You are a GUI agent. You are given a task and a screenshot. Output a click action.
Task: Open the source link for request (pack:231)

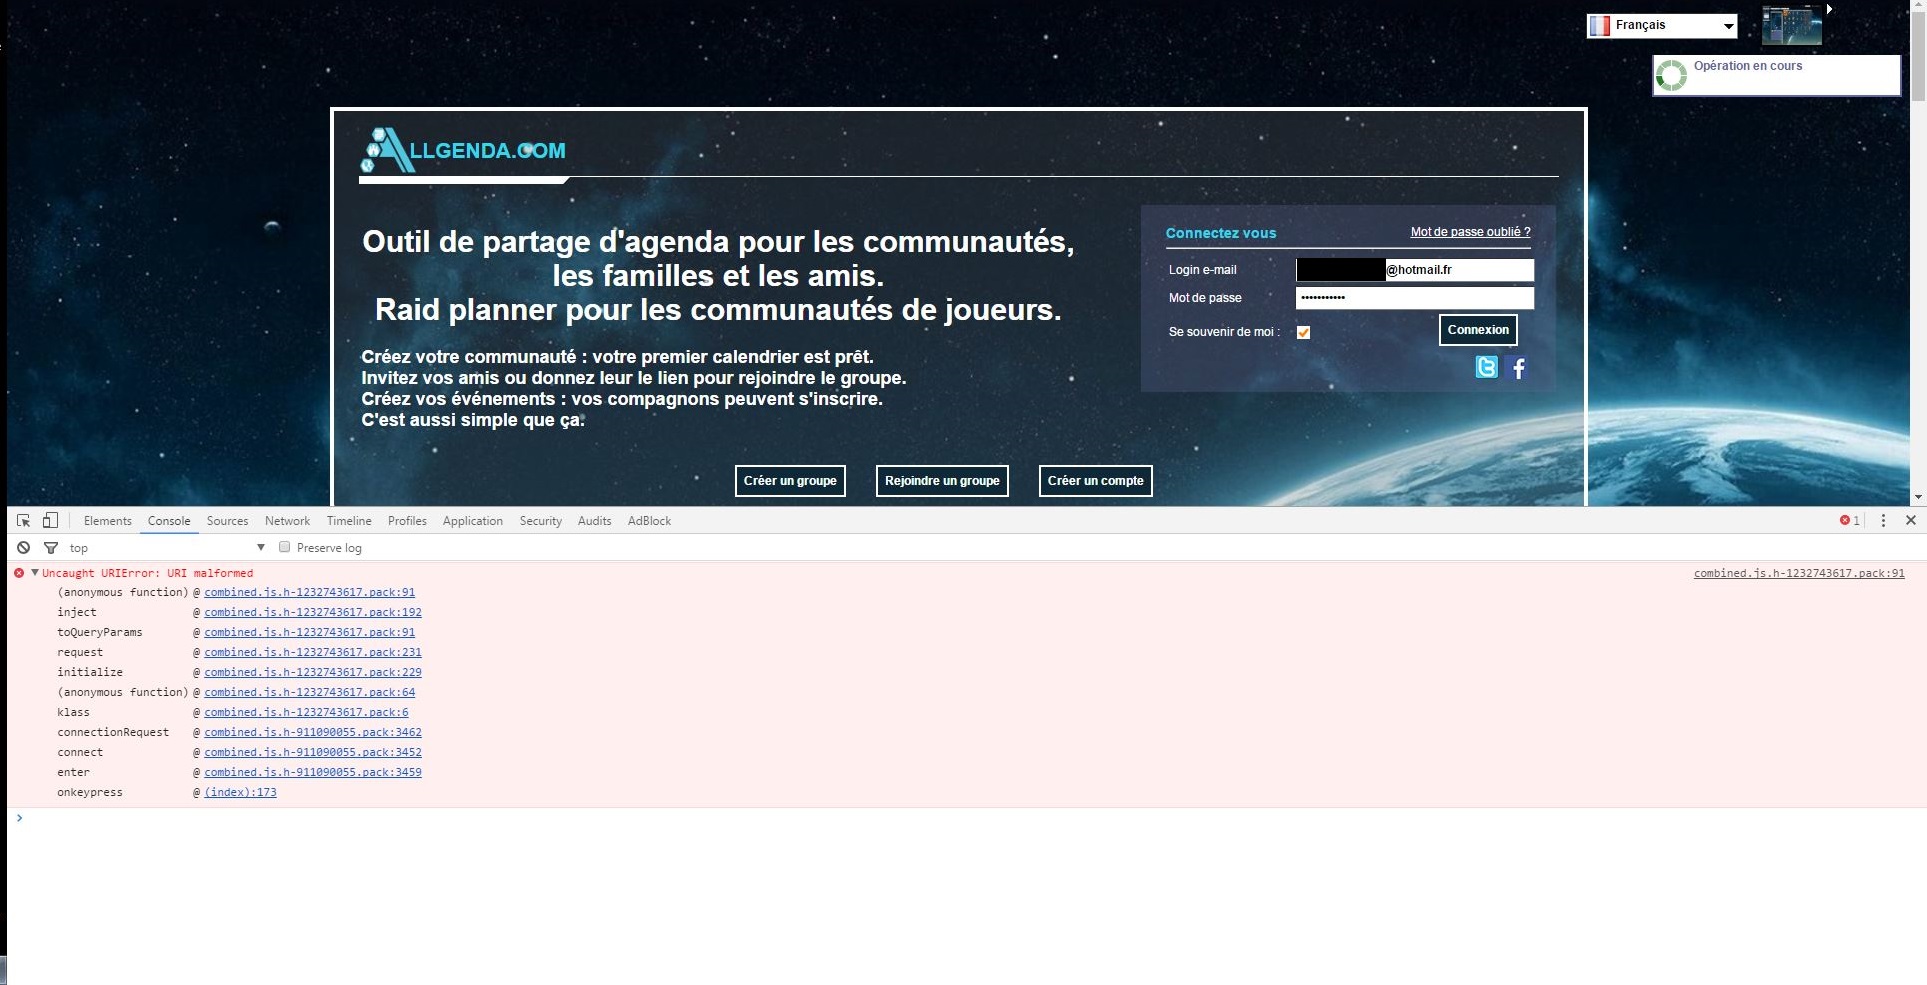(313, 652)
